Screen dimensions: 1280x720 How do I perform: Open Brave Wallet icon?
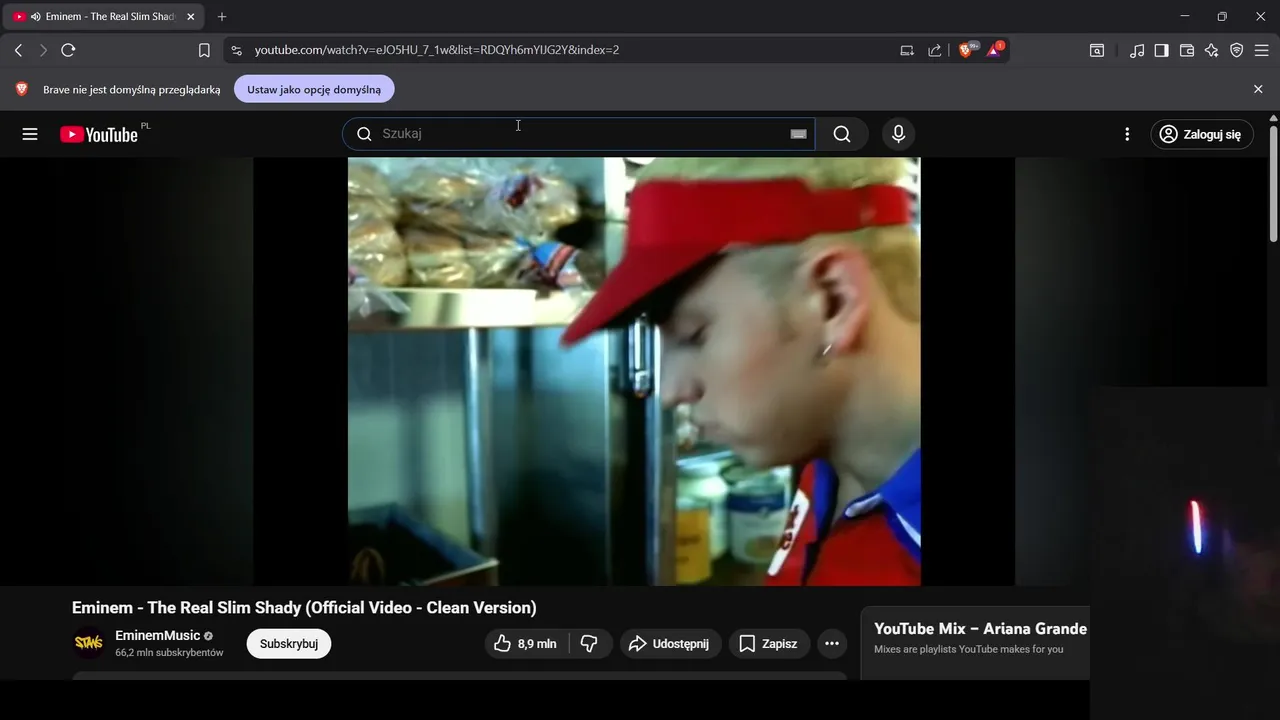(x=1187, y=50)
